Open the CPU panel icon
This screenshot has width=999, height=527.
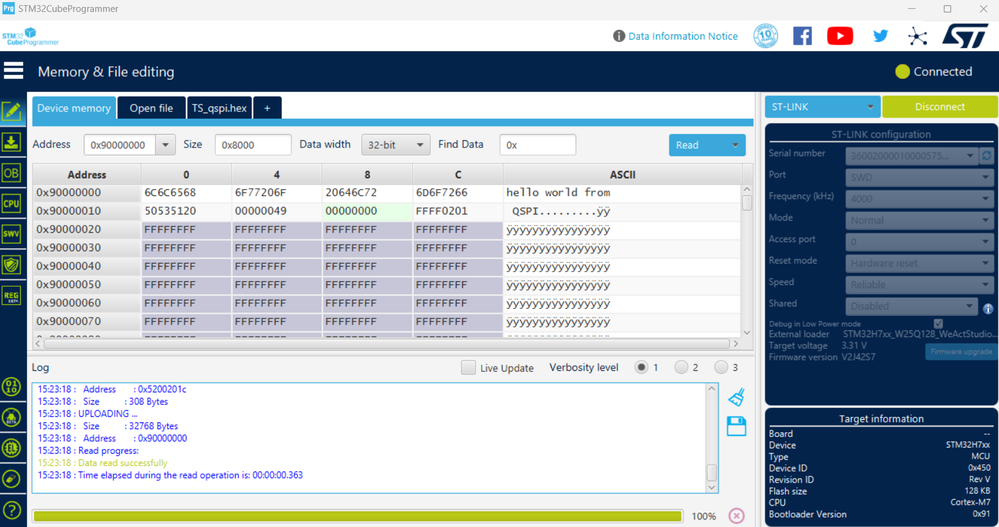click(11, 203)
